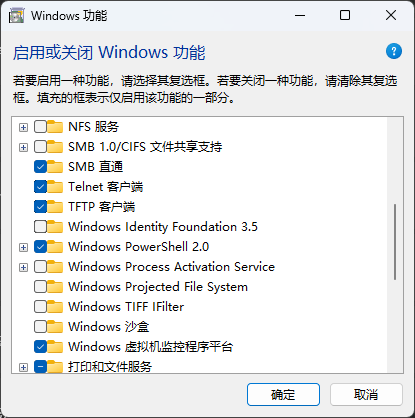This screenshot has width=415, height=418.
Task: Select the Telnet 客户端 folder icon
Action: coord(55,187)
